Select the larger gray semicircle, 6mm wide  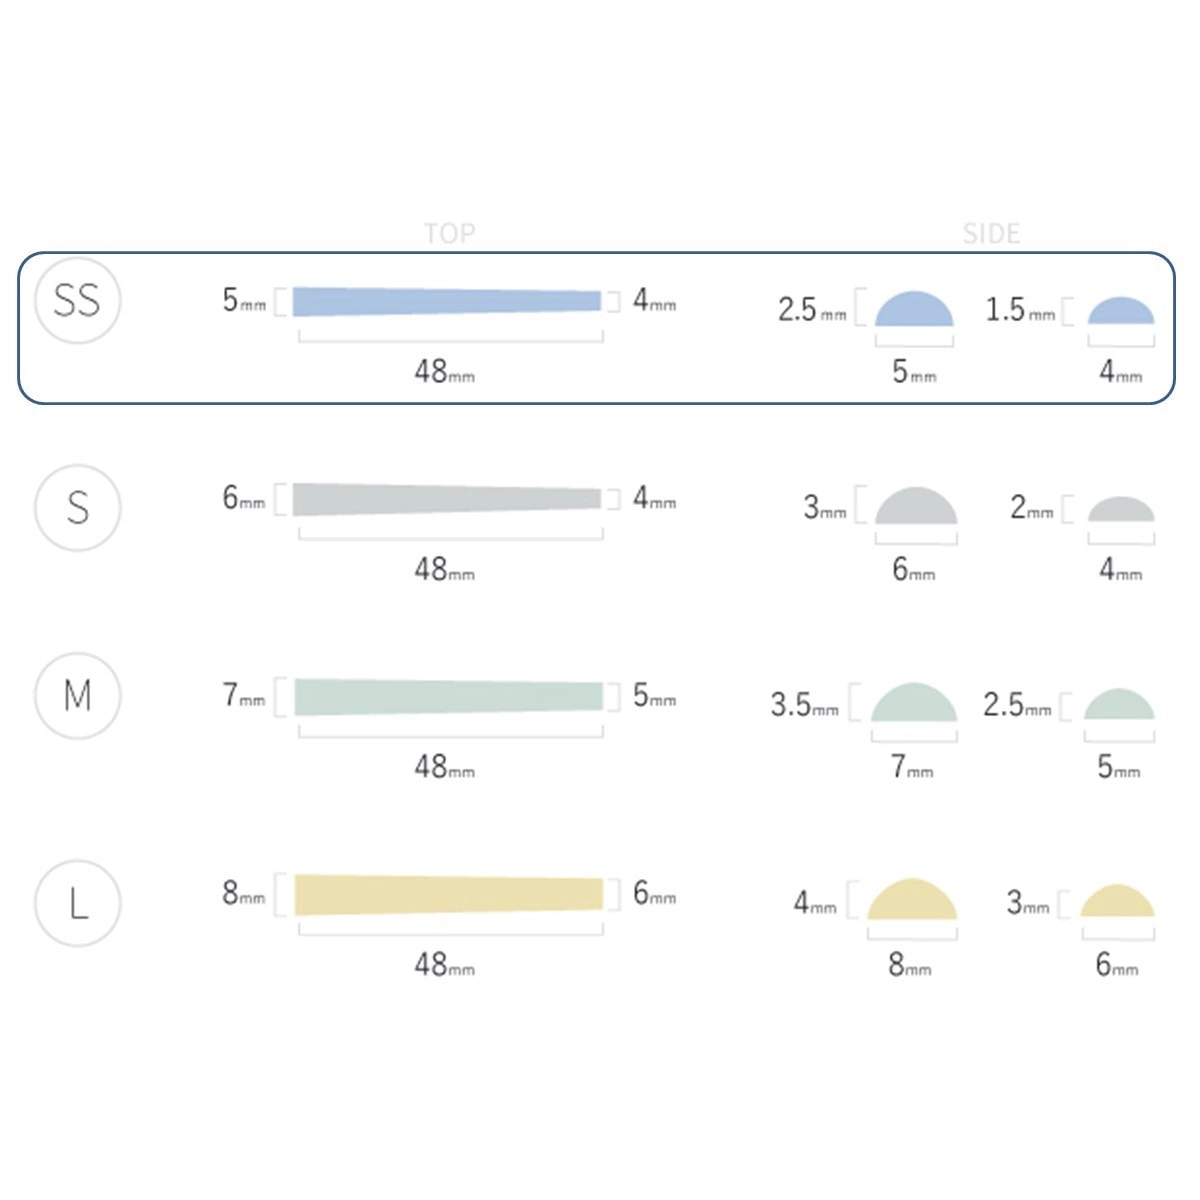pyautogui.click(x=915, y=507)
